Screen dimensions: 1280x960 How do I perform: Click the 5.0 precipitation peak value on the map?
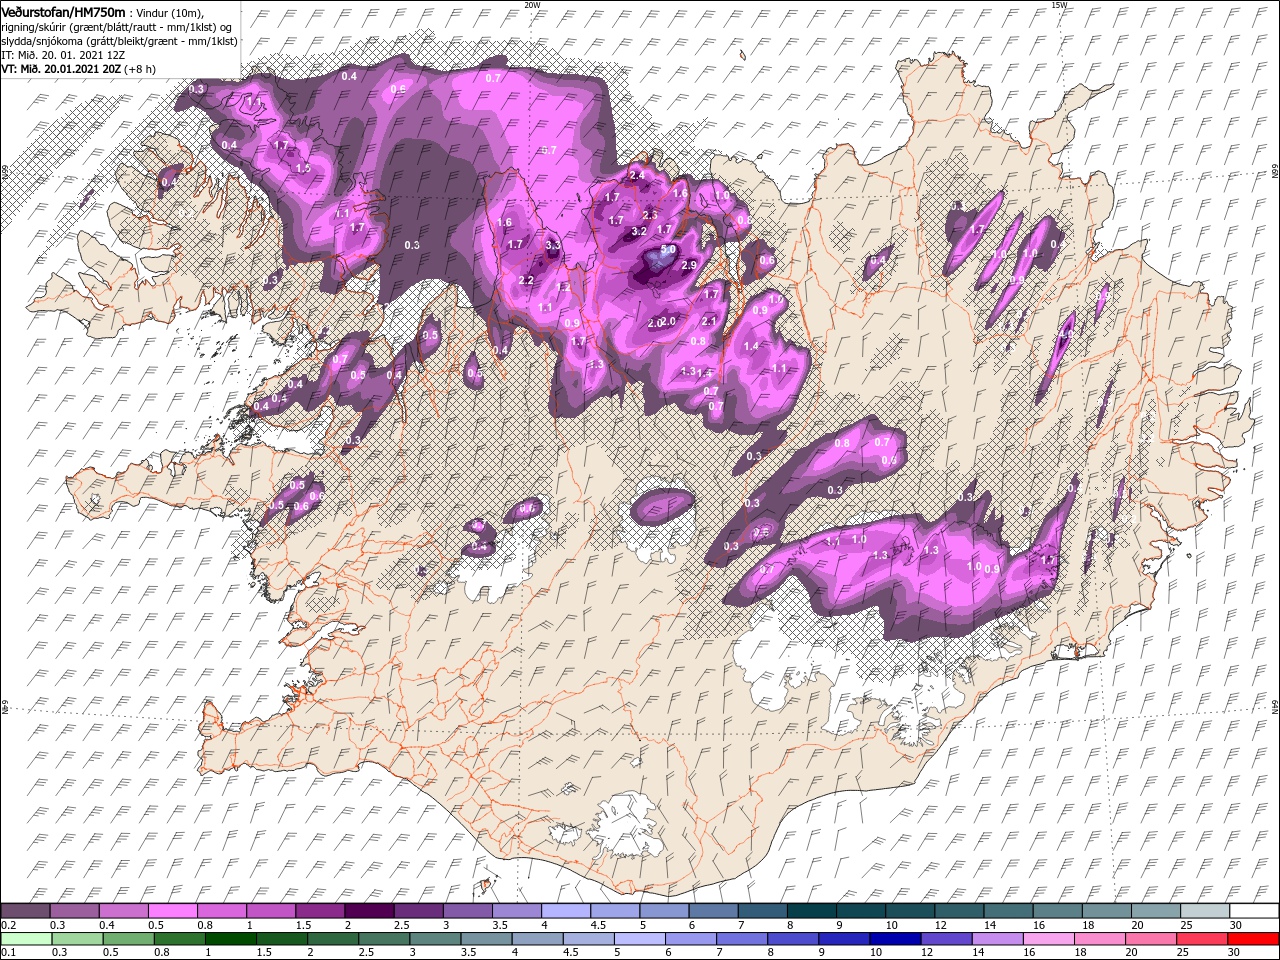pos(669,249)
